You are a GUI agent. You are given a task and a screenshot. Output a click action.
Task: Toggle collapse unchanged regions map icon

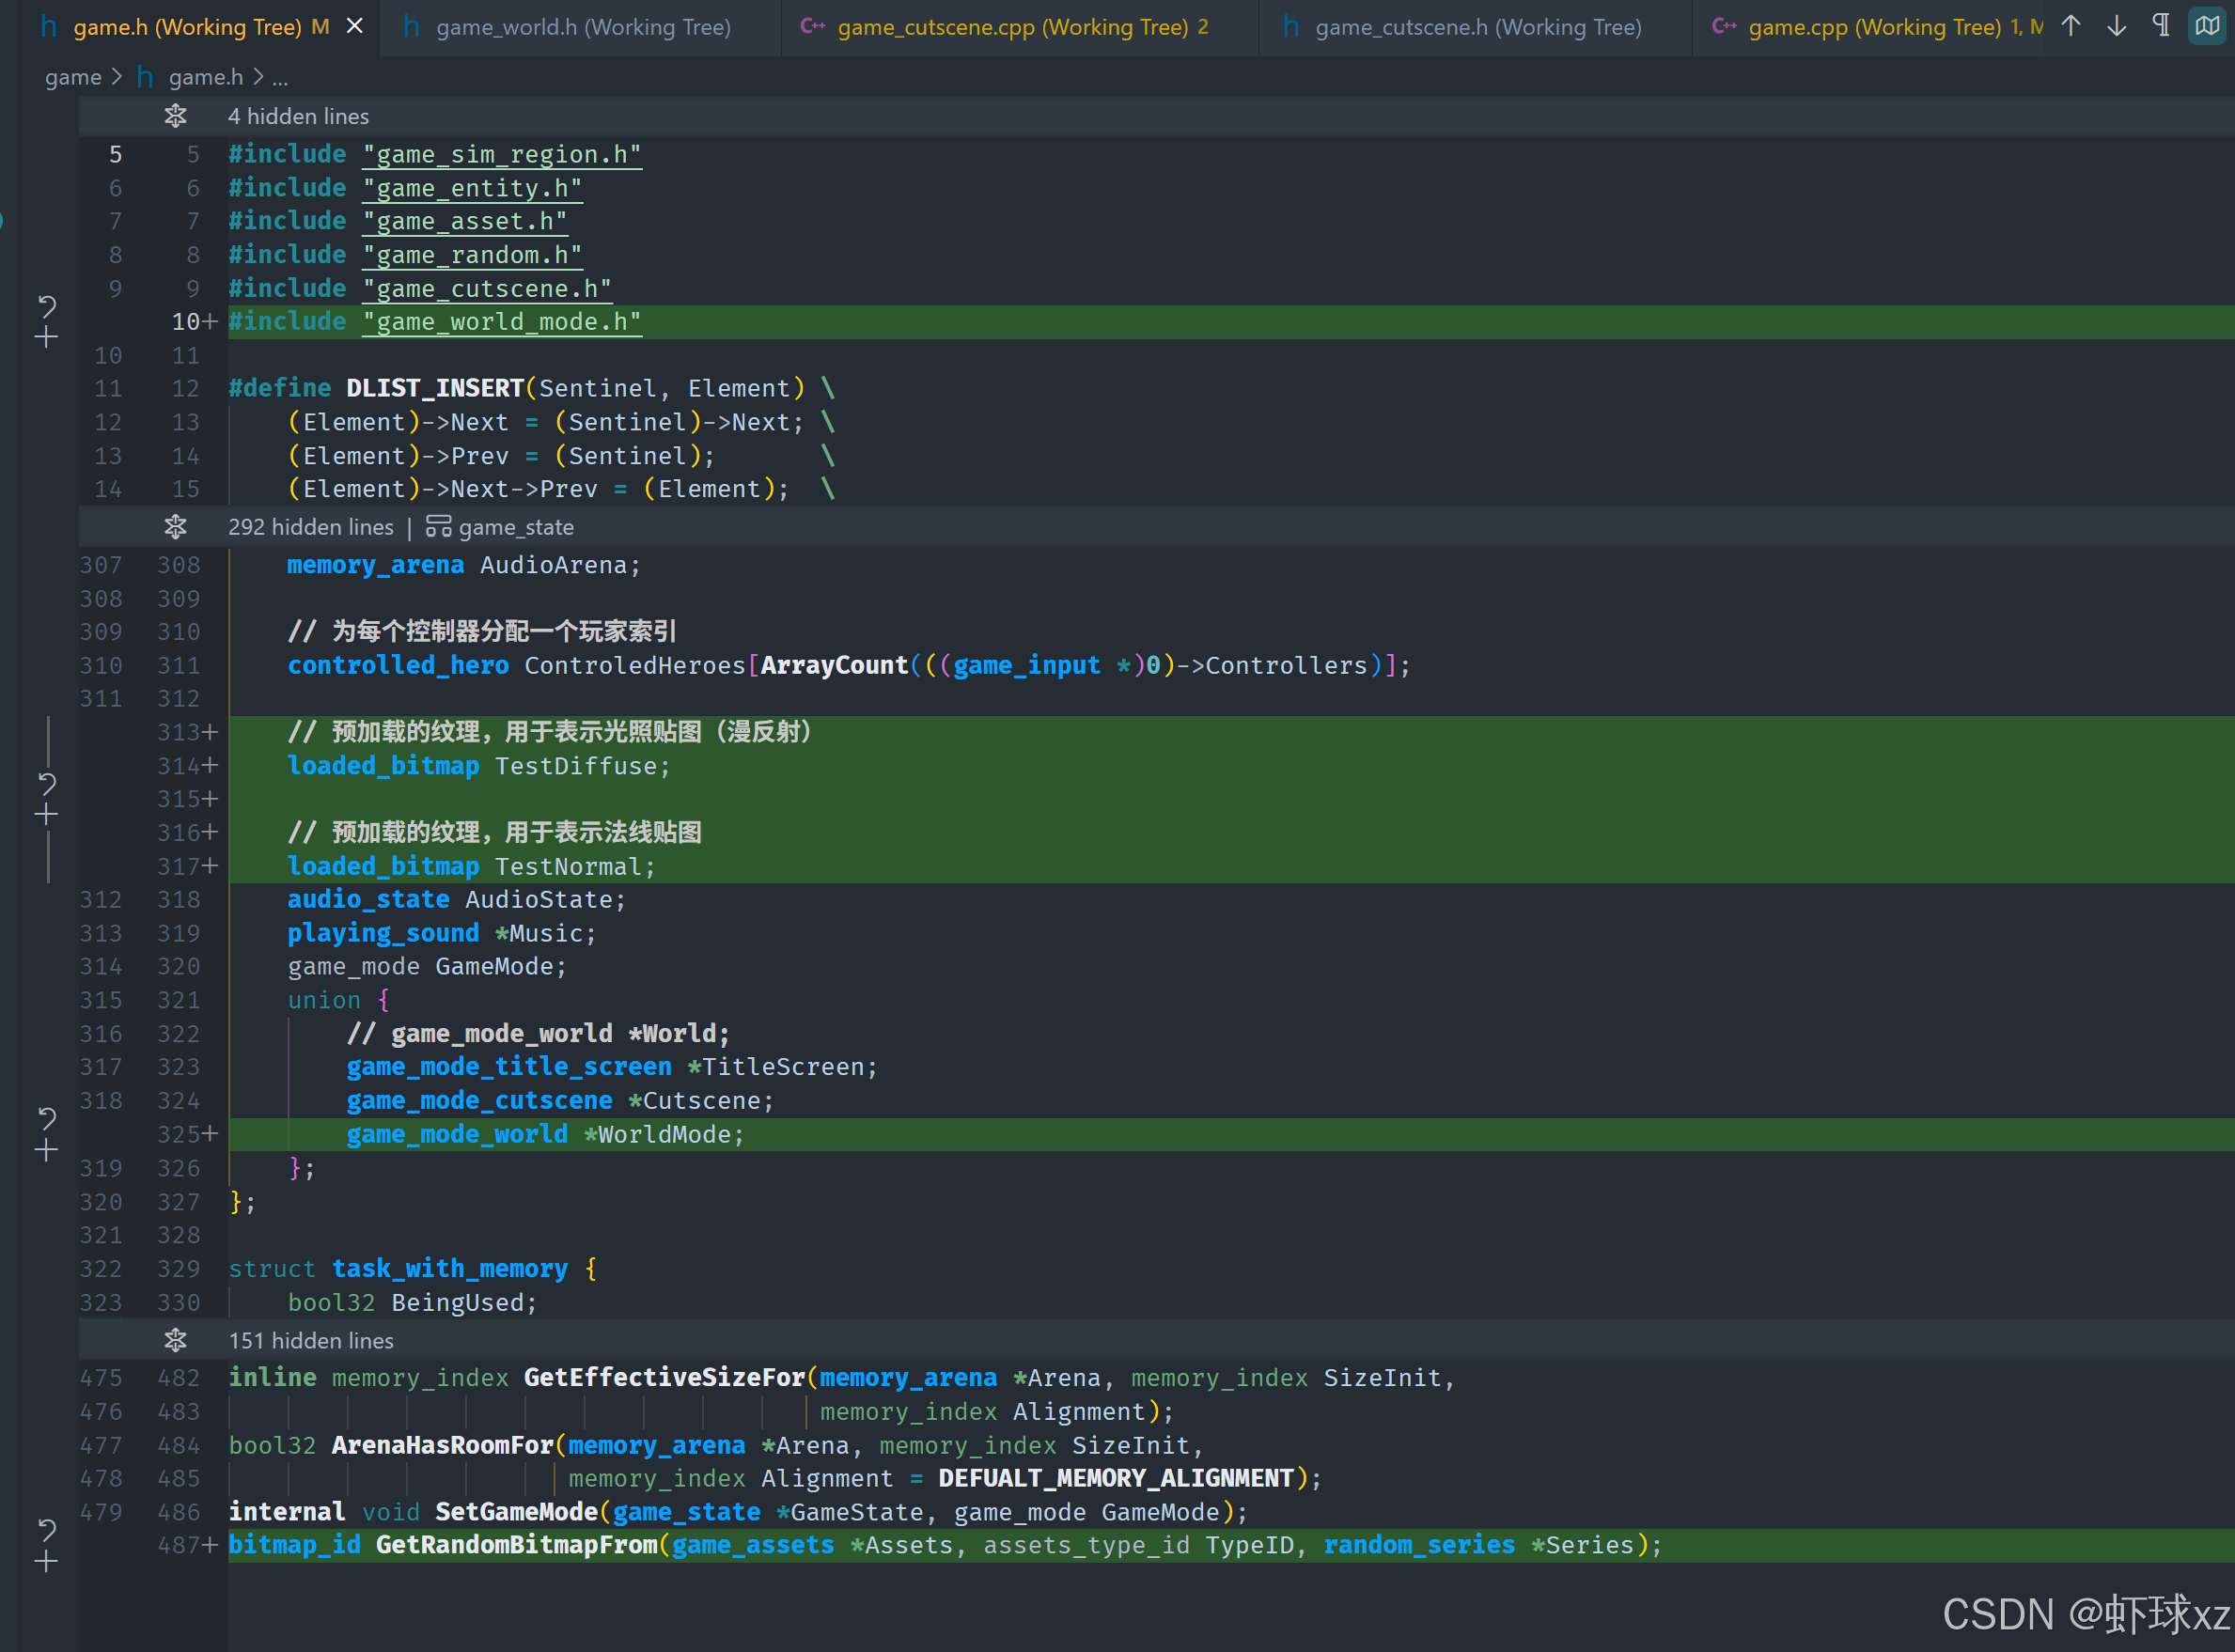point(2207,26)
